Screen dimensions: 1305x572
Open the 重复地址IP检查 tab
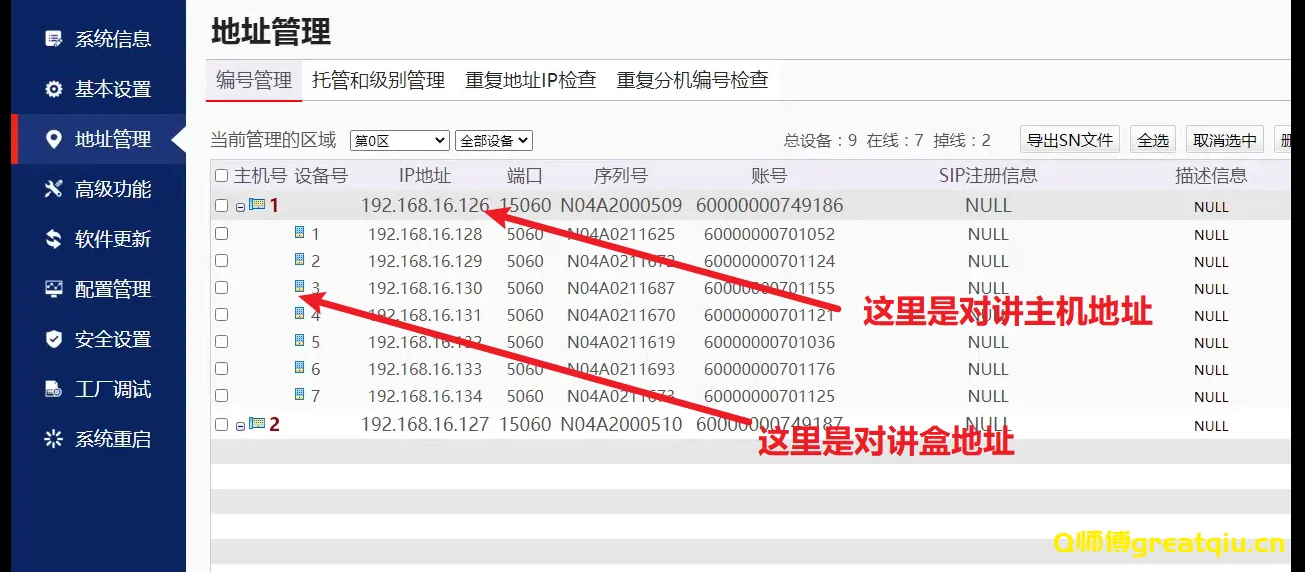530,80
